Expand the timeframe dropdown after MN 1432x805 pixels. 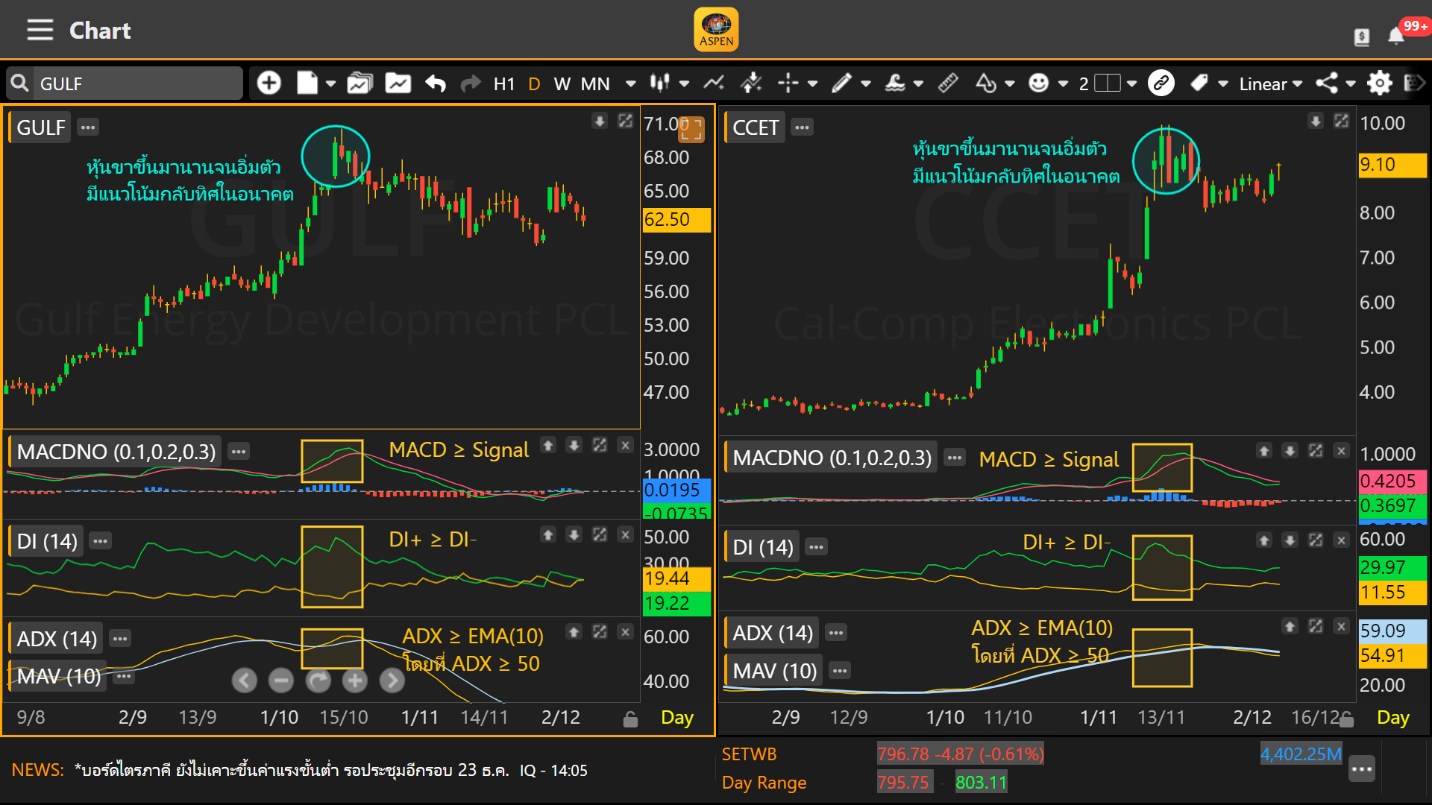point(630,84)
